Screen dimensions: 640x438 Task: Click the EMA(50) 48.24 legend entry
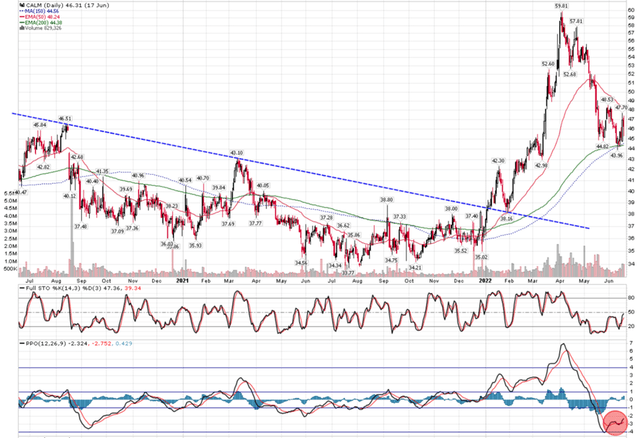coord(40,17)
